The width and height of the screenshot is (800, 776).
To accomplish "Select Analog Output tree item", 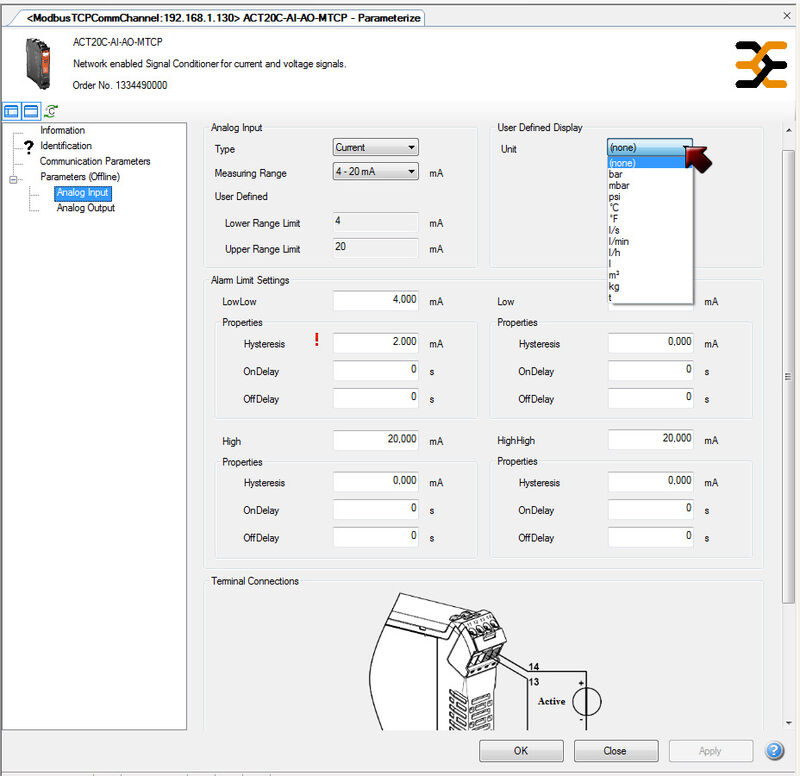I will tap(85, 208).
